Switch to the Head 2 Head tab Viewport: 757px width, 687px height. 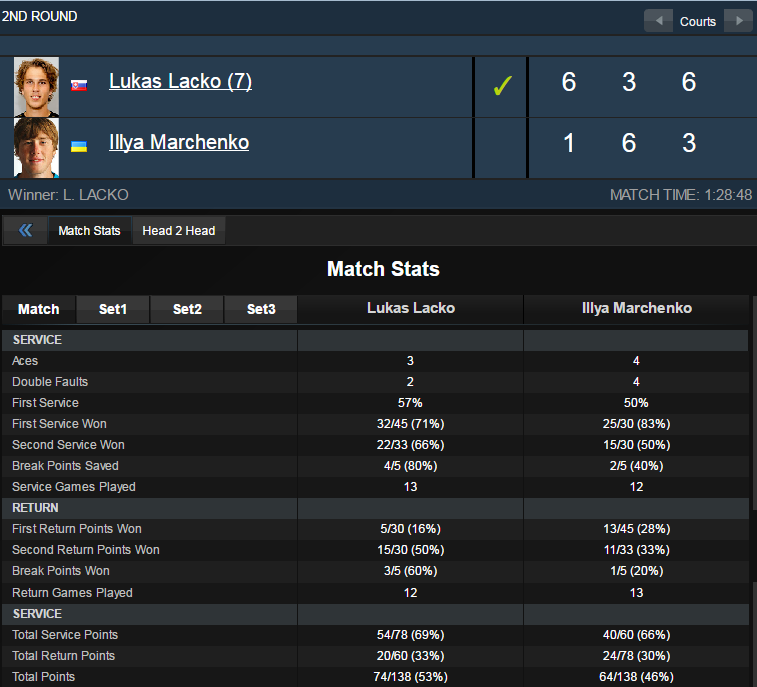(x=179, y=231)
